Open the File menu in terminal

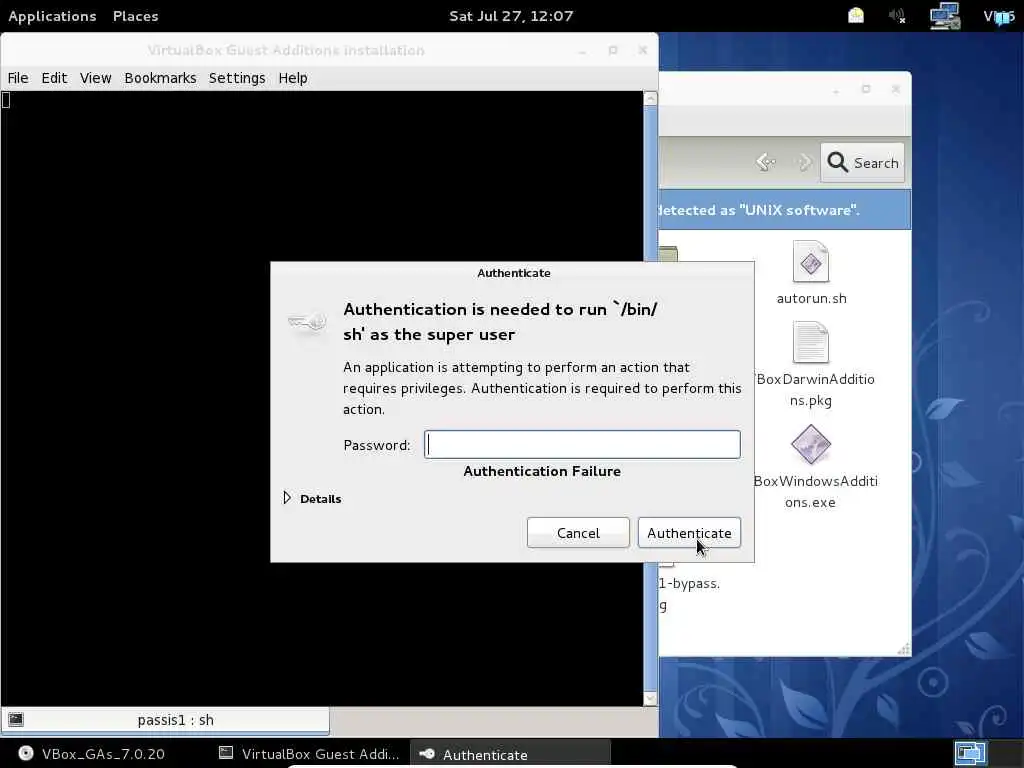[18, 78]
